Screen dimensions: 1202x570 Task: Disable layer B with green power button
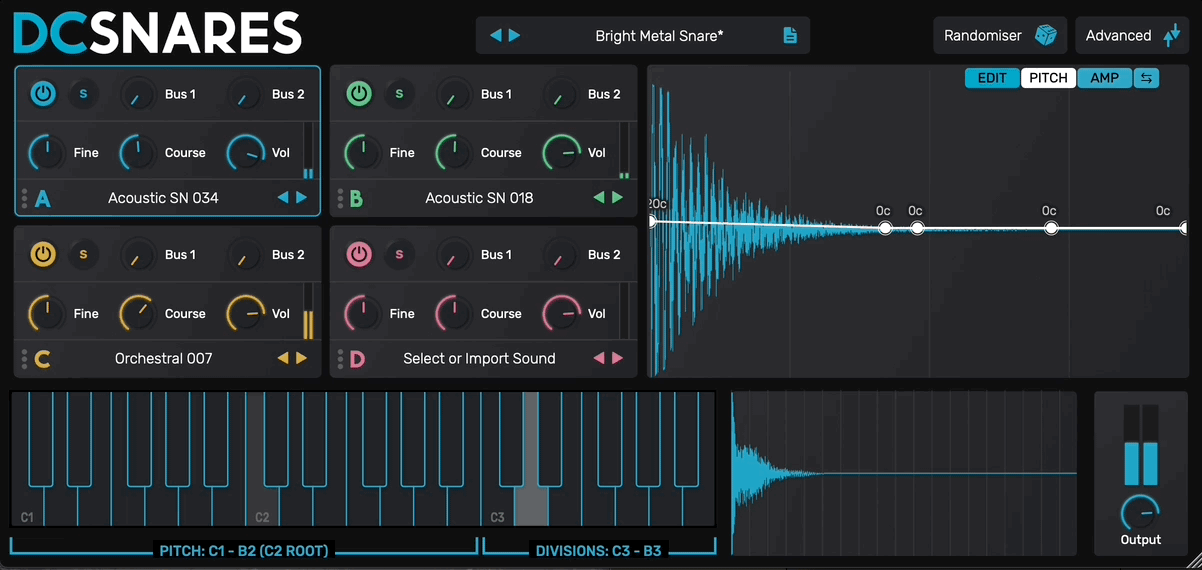[x=359, y=94]
